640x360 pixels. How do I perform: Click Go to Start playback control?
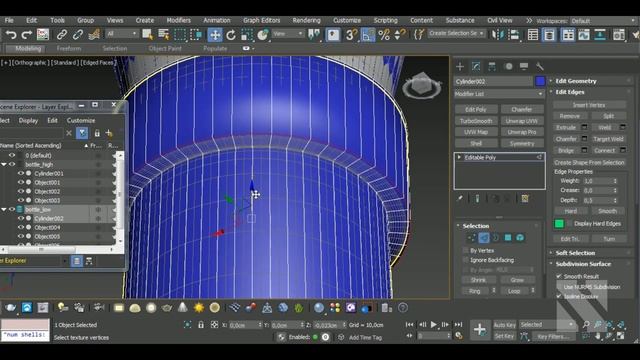(x=409, y=325)
